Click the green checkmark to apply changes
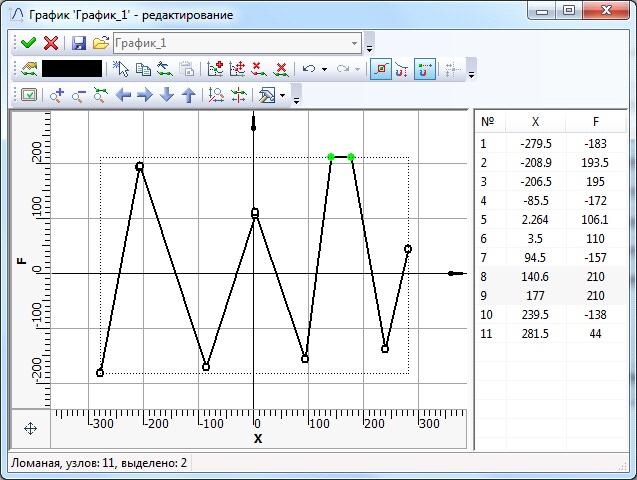The image size is (637, 480). [28, 43]
